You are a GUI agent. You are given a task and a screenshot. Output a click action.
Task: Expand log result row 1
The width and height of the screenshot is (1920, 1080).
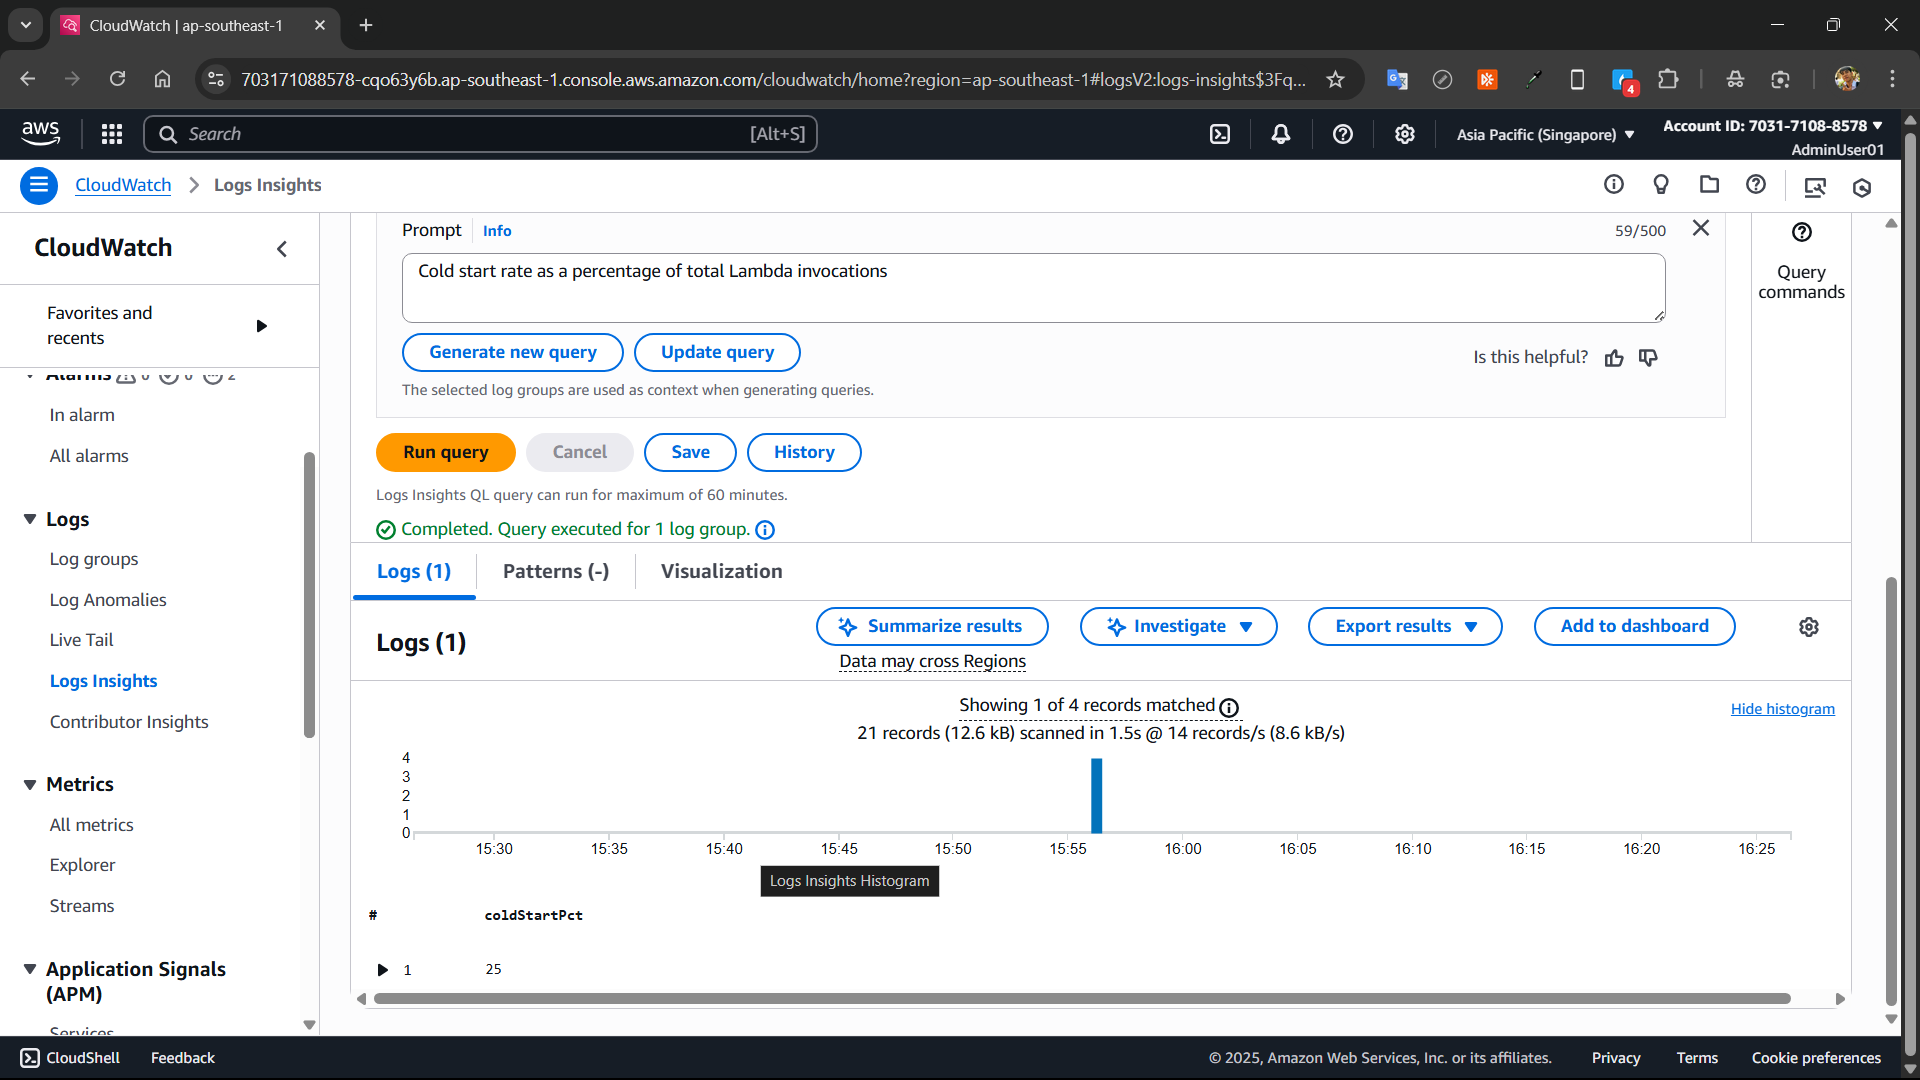click(383, 970)
